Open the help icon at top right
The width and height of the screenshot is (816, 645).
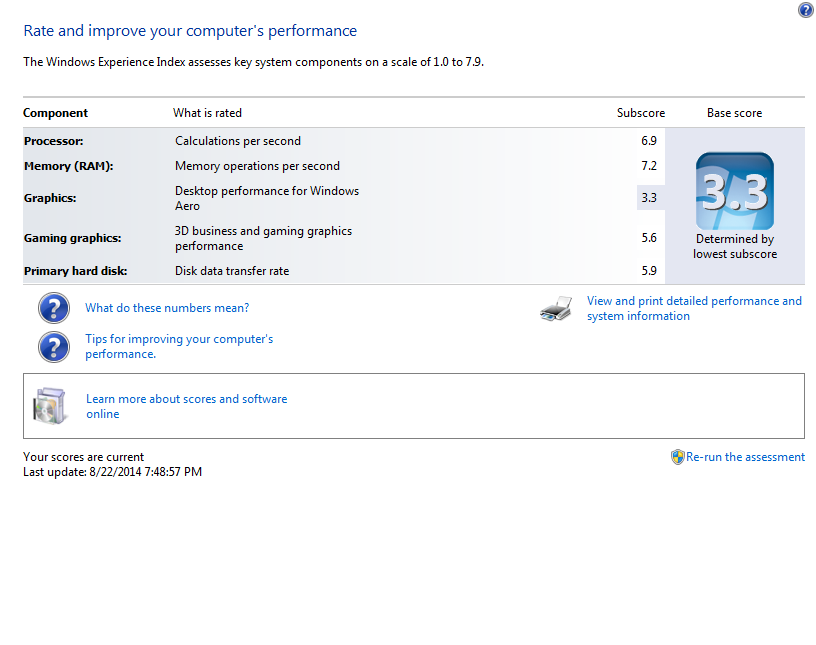pos(805,10)
